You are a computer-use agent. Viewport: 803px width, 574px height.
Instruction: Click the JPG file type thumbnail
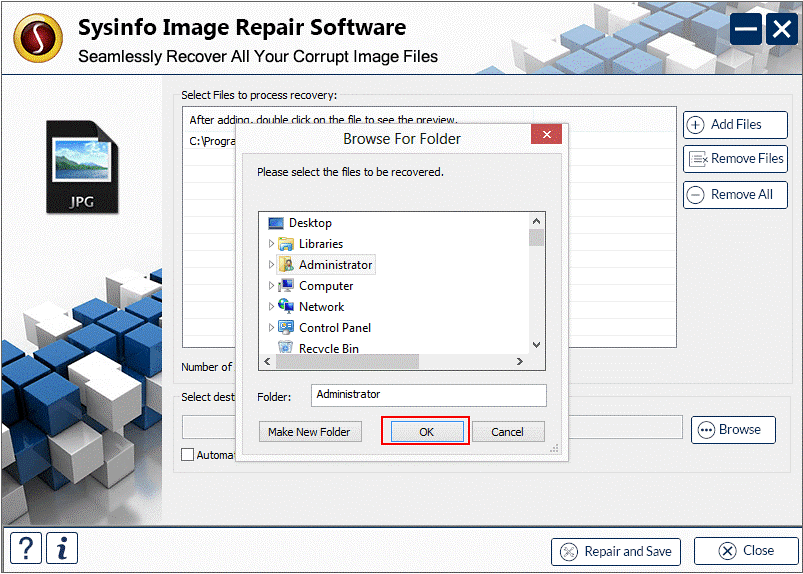pyautogui.click(x=82, y=167)
